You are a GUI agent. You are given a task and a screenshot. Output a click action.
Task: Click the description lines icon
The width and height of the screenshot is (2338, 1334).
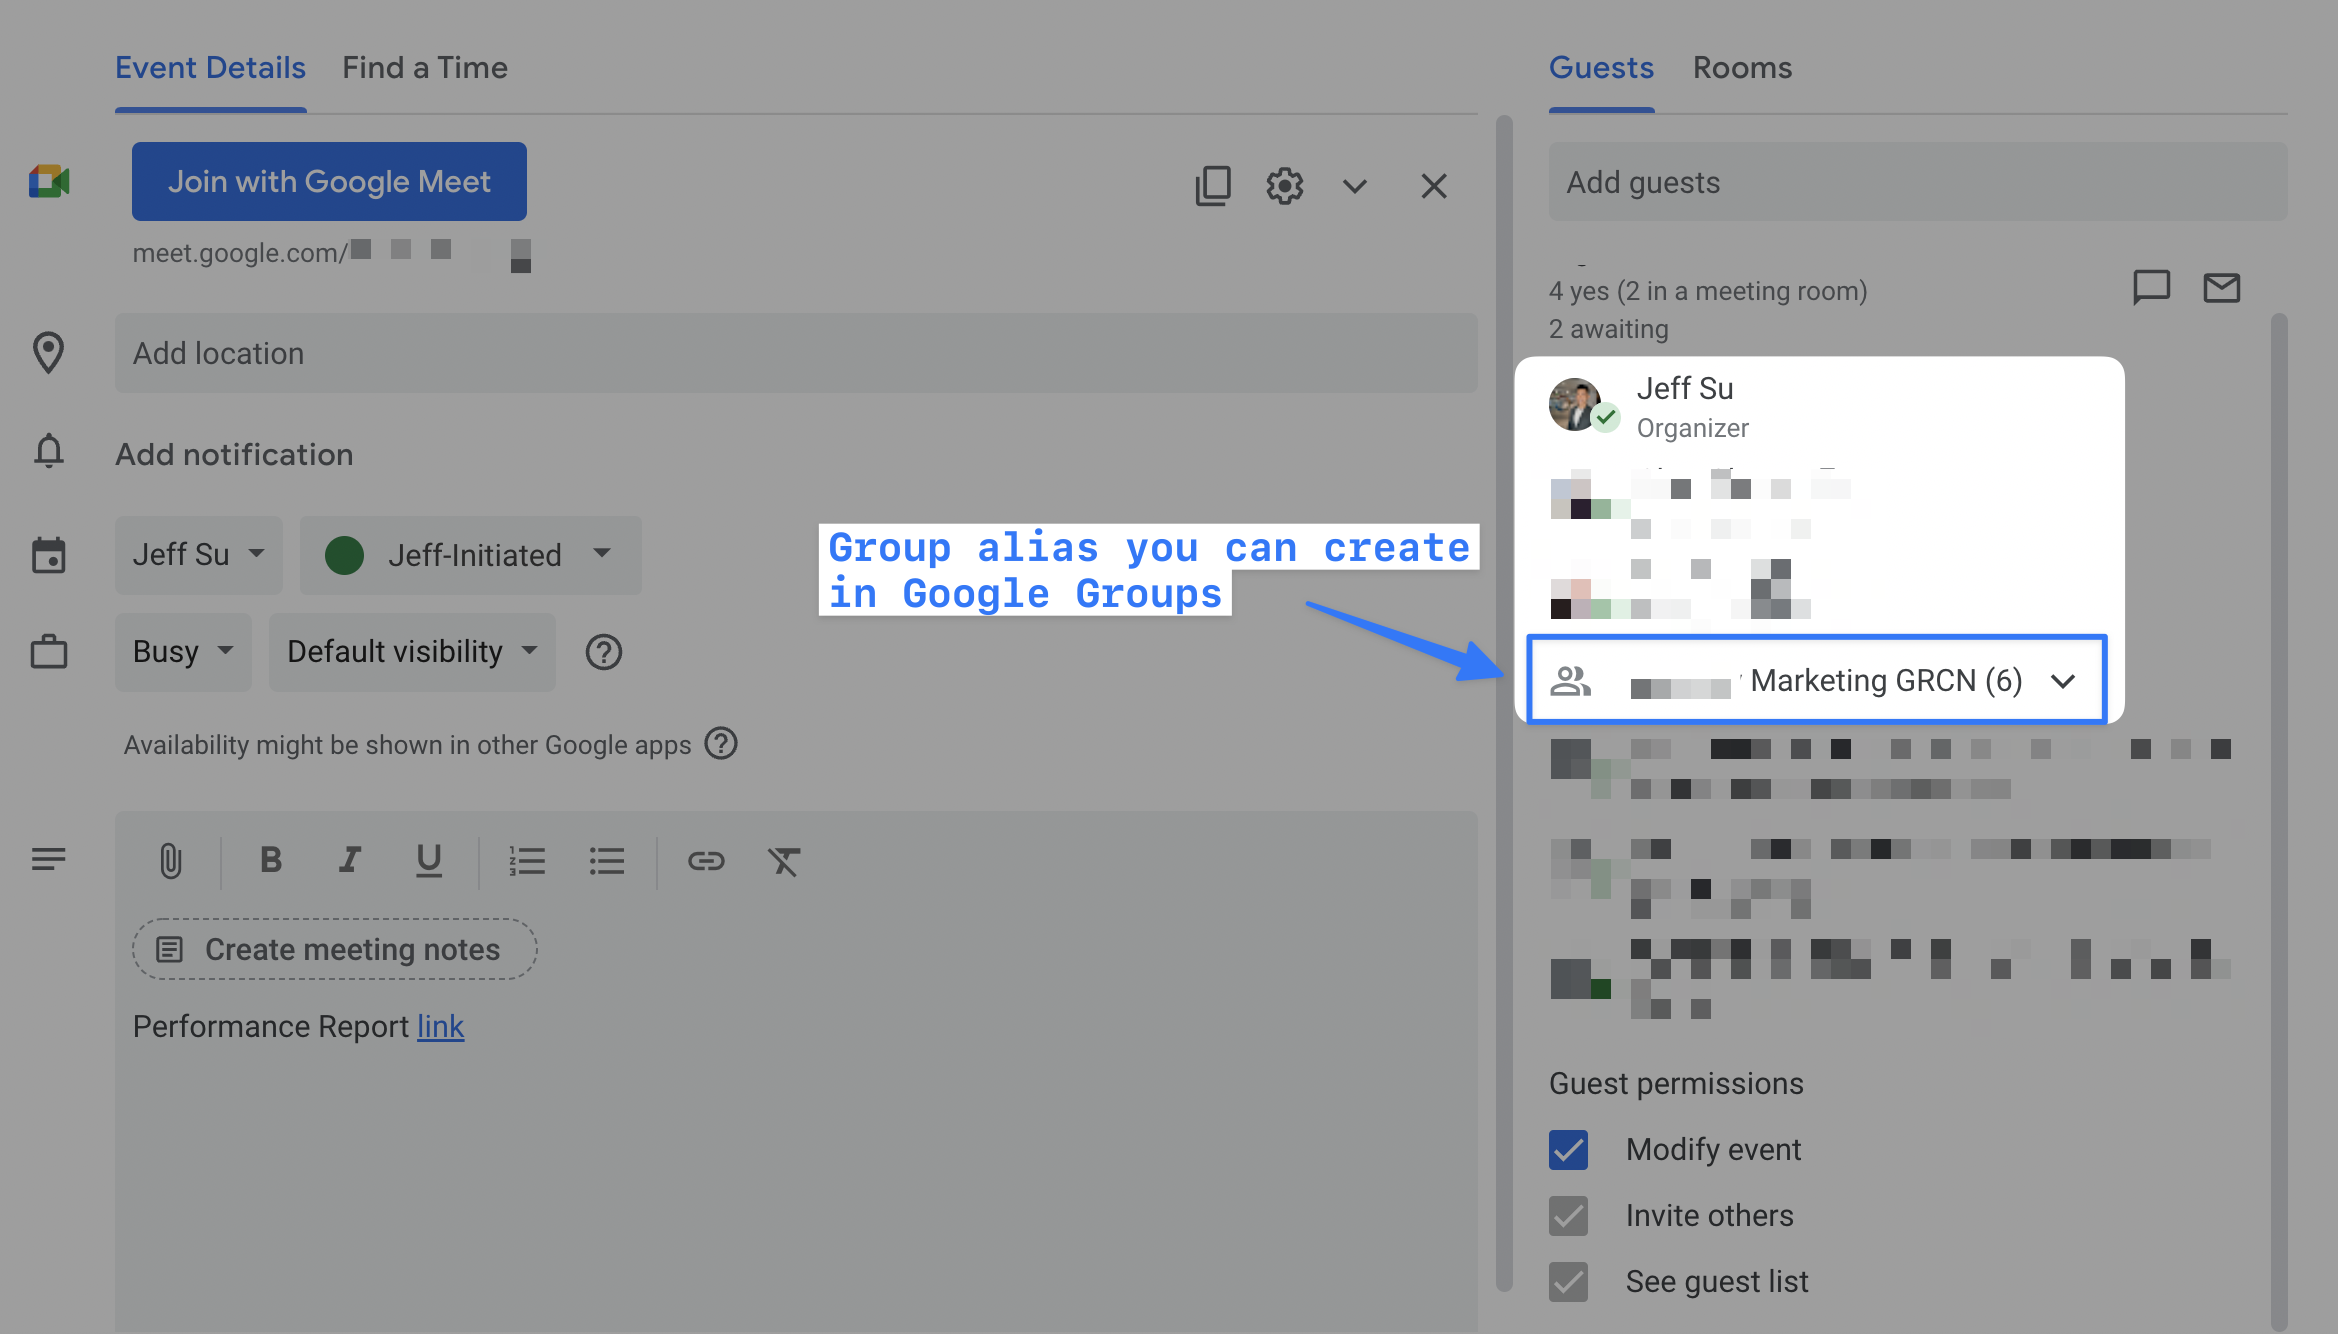tap(48, 859)
